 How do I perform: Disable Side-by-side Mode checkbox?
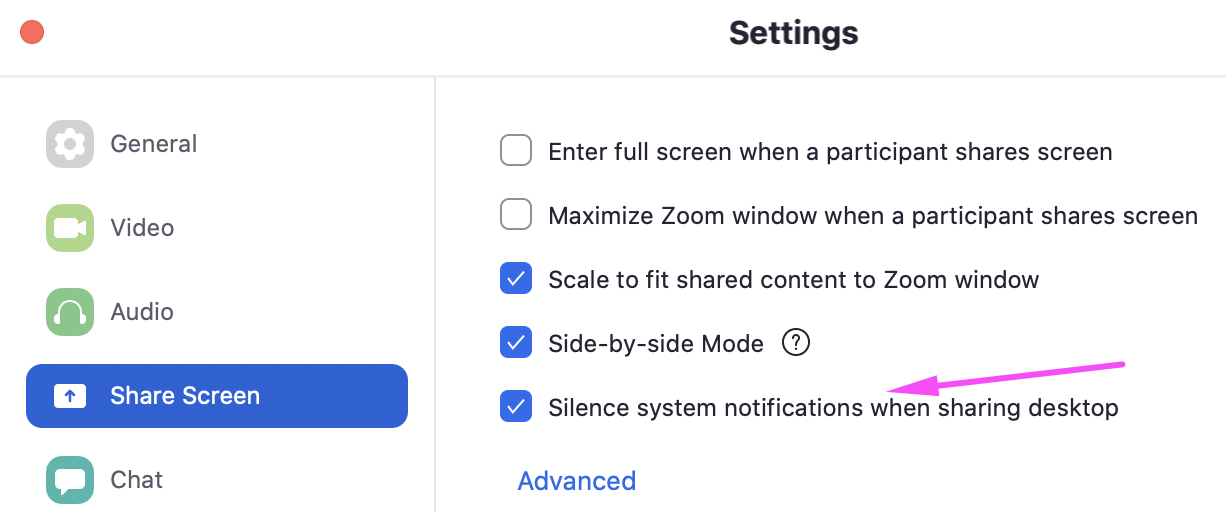pos(516,343)
